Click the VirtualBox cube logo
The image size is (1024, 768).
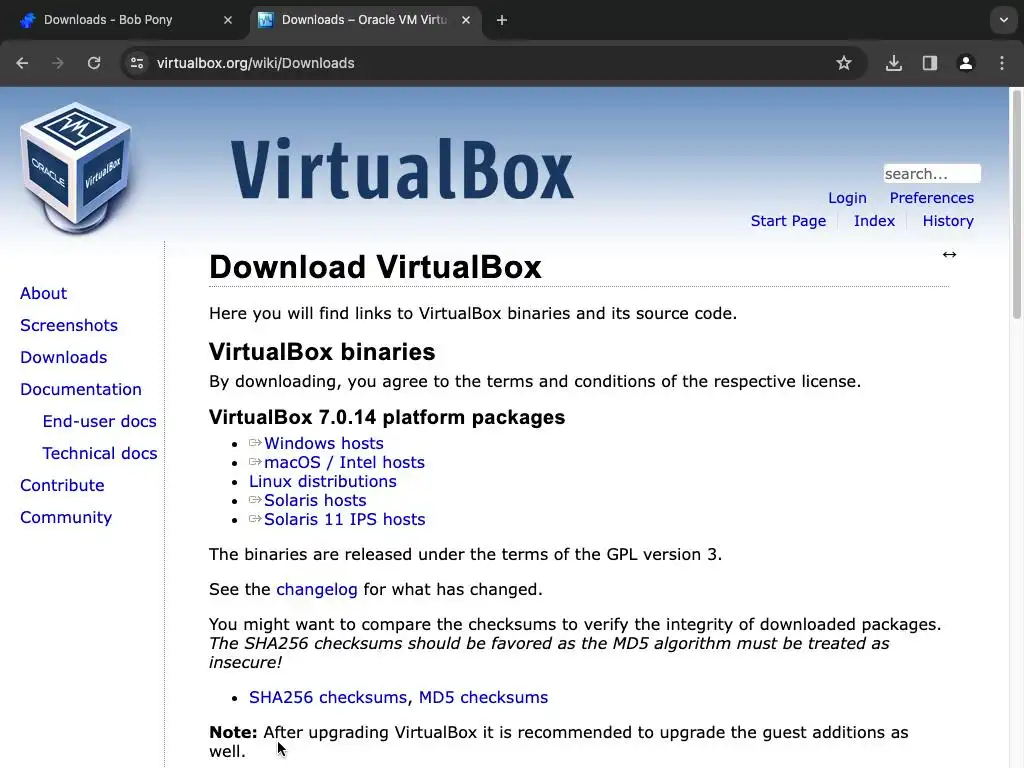click(x=76, y=168)
